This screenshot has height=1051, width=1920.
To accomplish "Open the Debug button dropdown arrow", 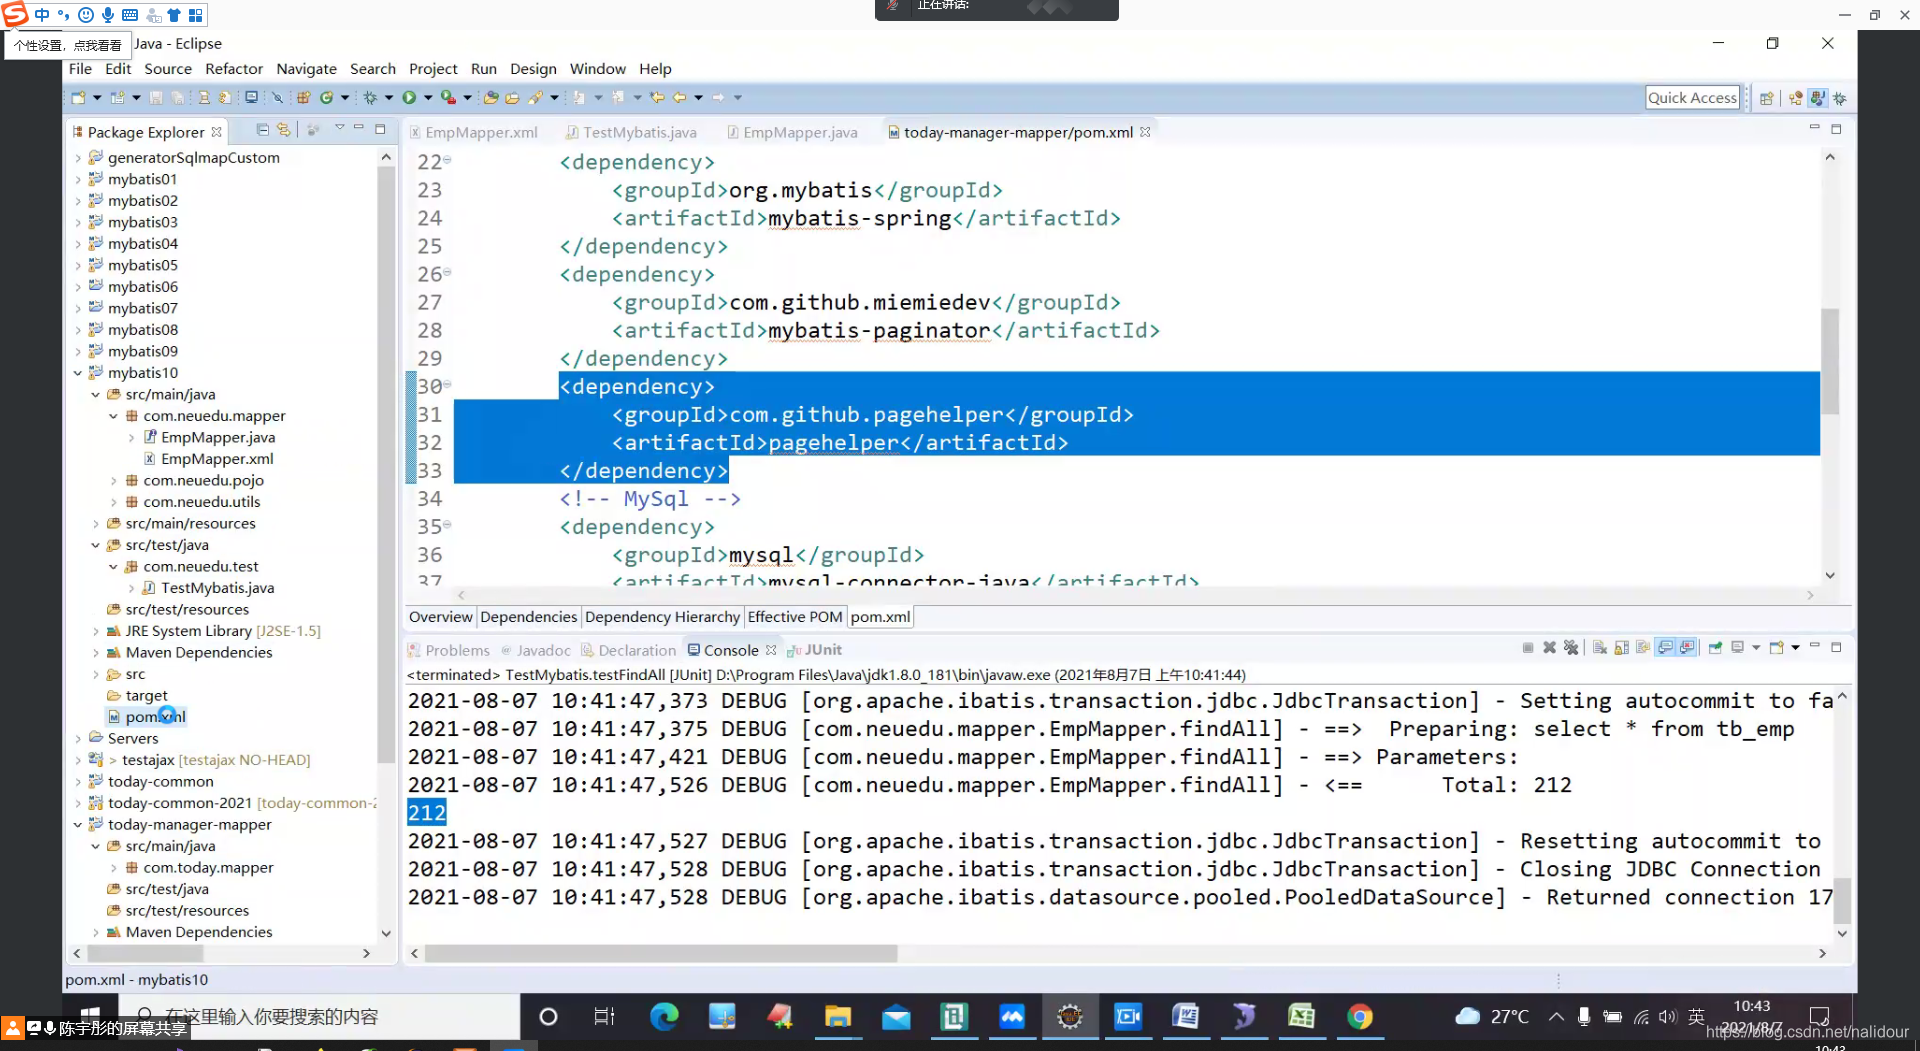I will 389,97.
